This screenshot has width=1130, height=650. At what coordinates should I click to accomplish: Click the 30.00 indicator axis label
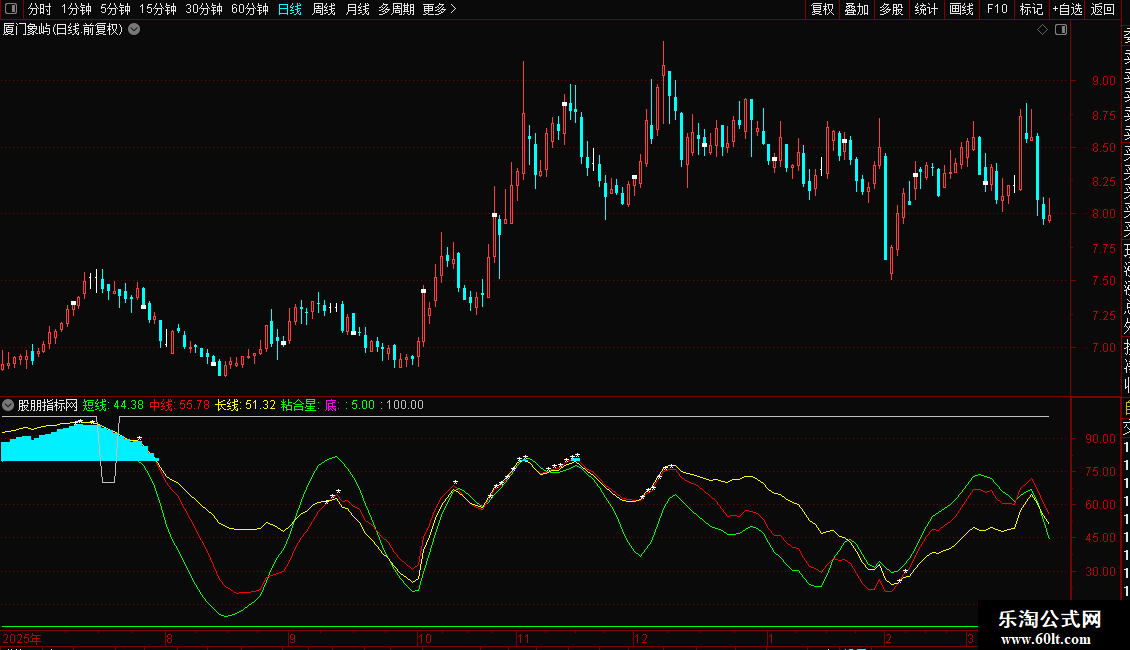1100,571
